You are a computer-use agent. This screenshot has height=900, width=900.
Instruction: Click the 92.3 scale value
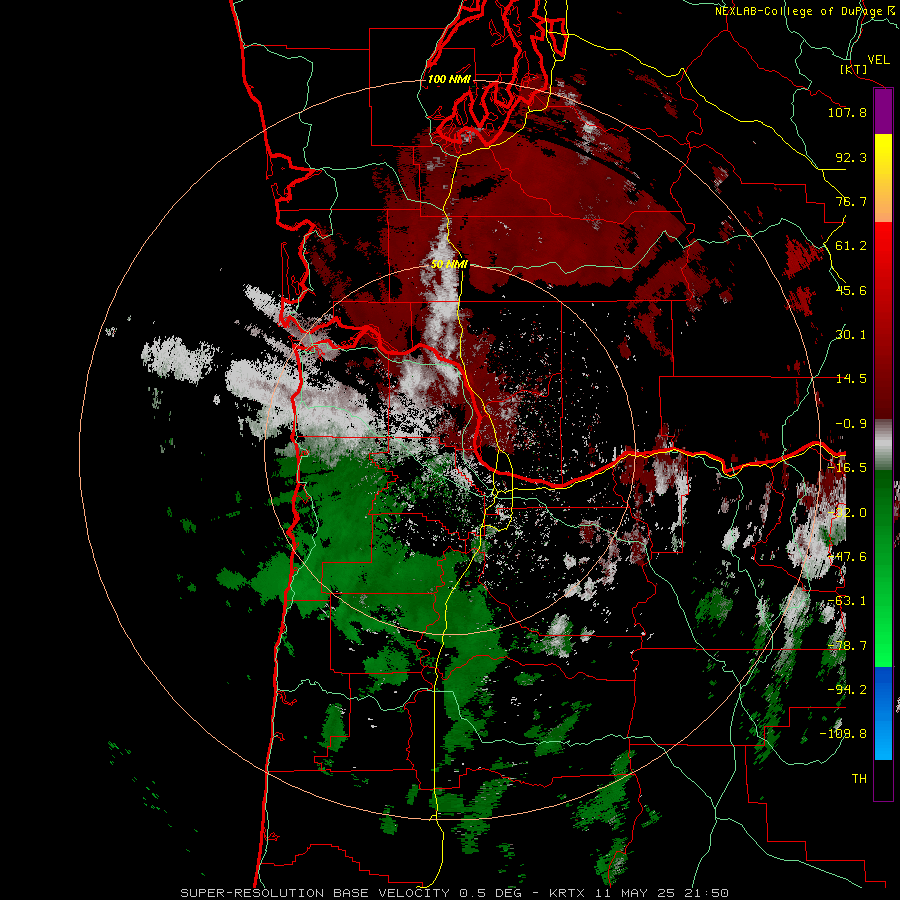coord(851,157)
